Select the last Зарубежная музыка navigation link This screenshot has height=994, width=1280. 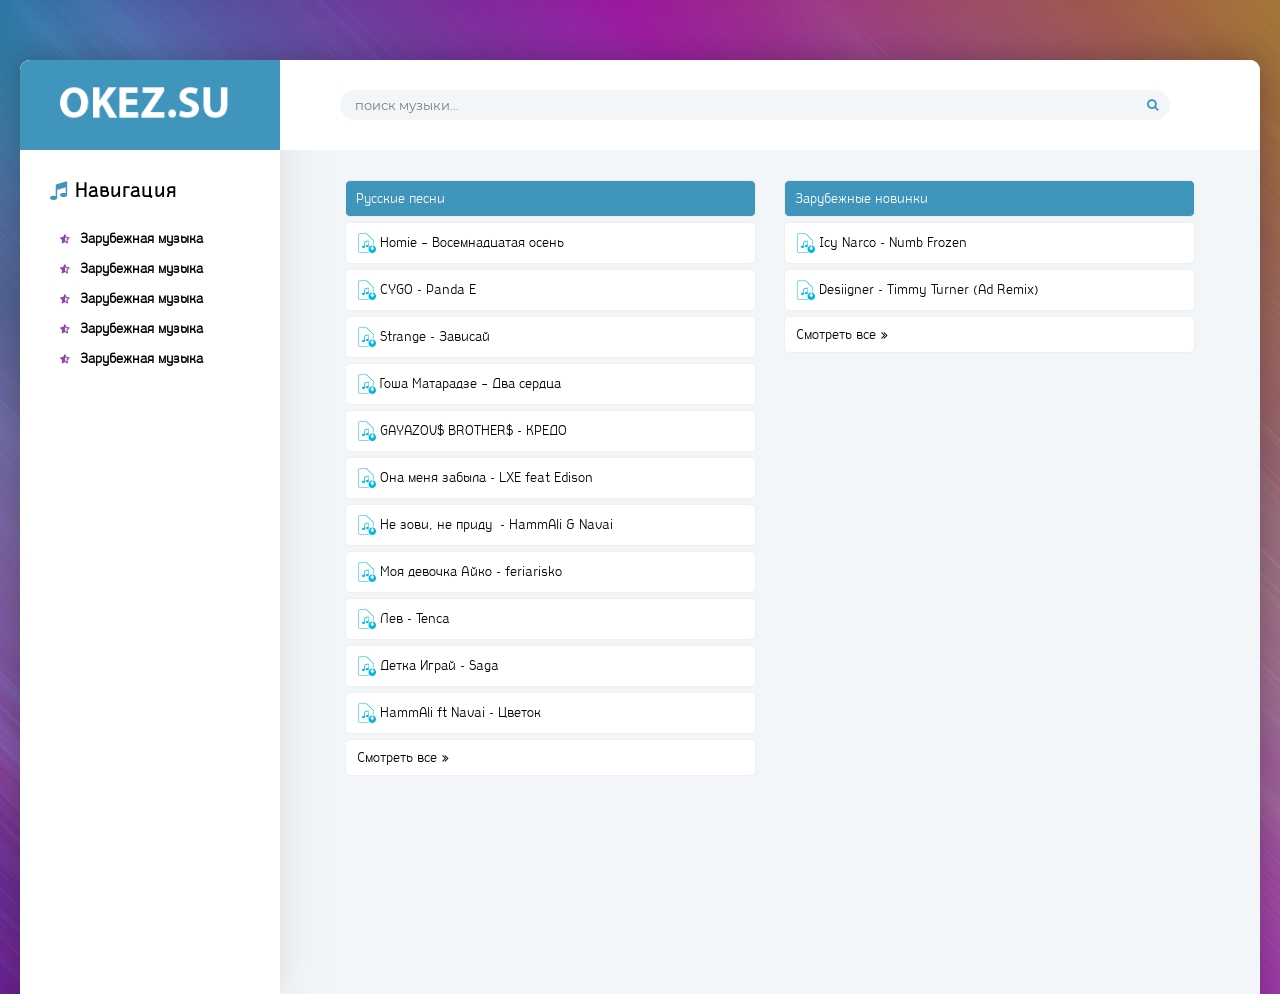pos(141,359)
